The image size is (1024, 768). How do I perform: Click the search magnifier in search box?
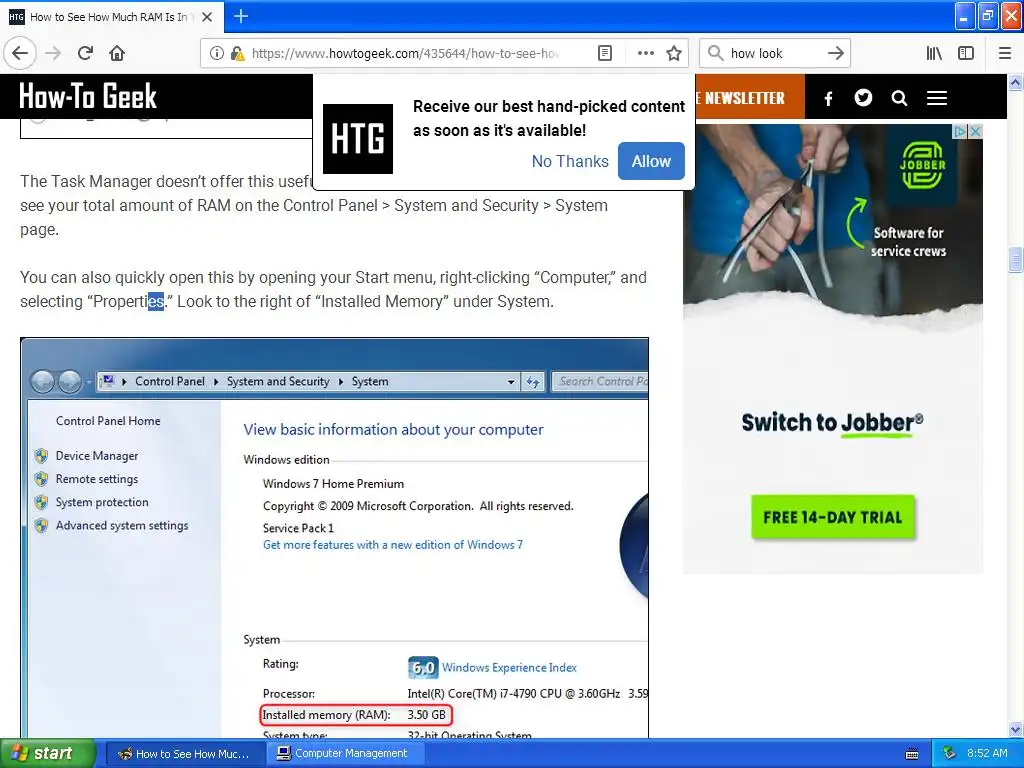click(x=715, y=53)
